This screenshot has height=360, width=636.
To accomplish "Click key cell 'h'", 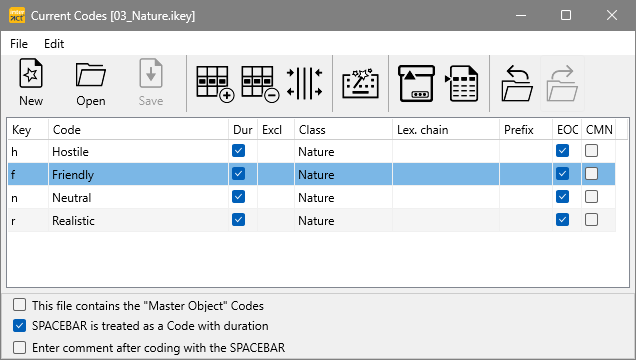I will click(x=28, y=152).
